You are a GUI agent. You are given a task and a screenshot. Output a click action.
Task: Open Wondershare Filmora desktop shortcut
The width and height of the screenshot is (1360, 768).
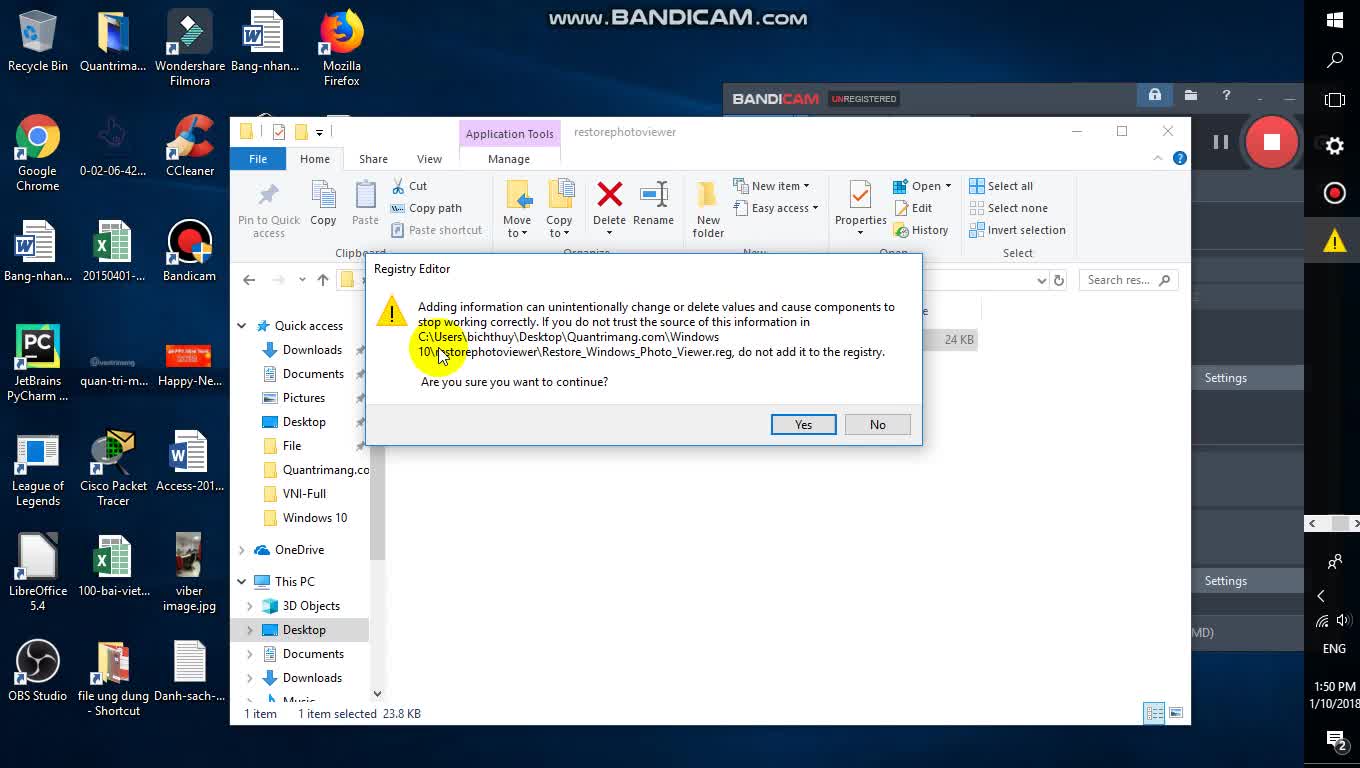point(190,49)
